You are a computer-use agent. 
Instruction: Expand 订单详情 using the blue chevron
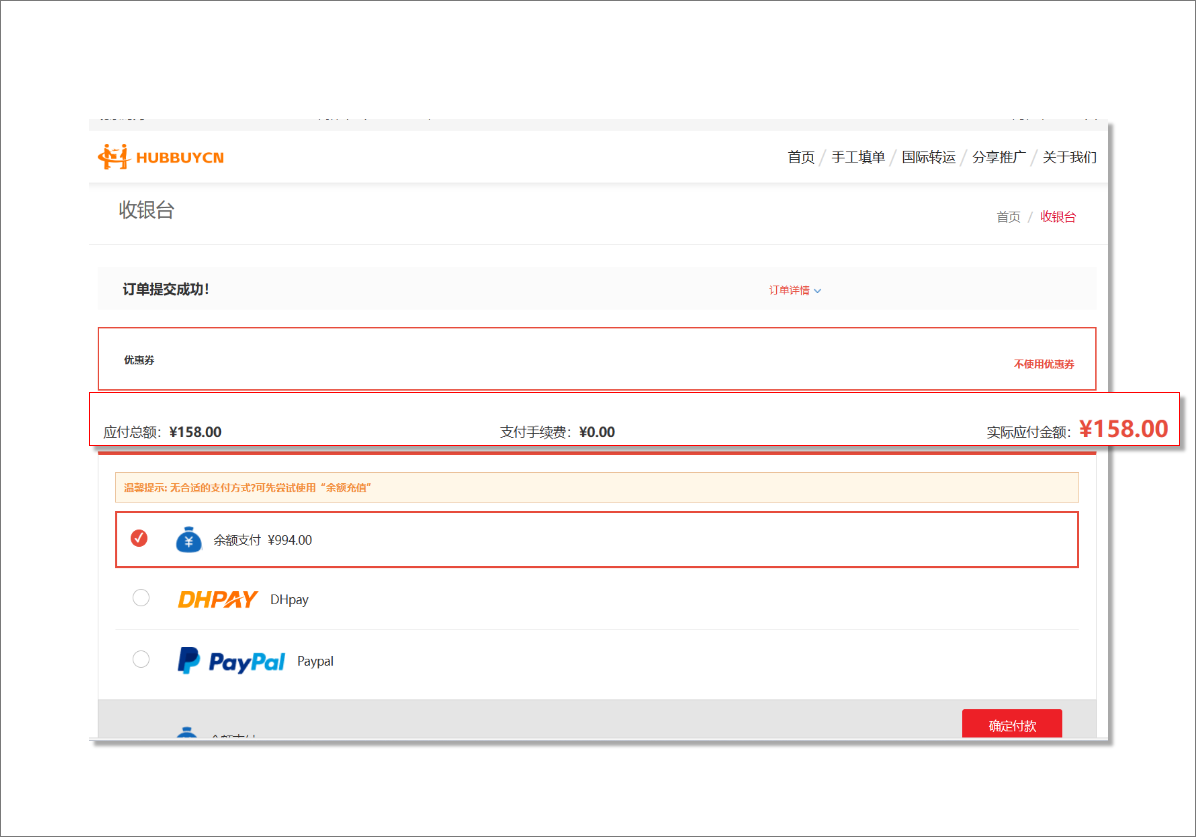(817, 291)
